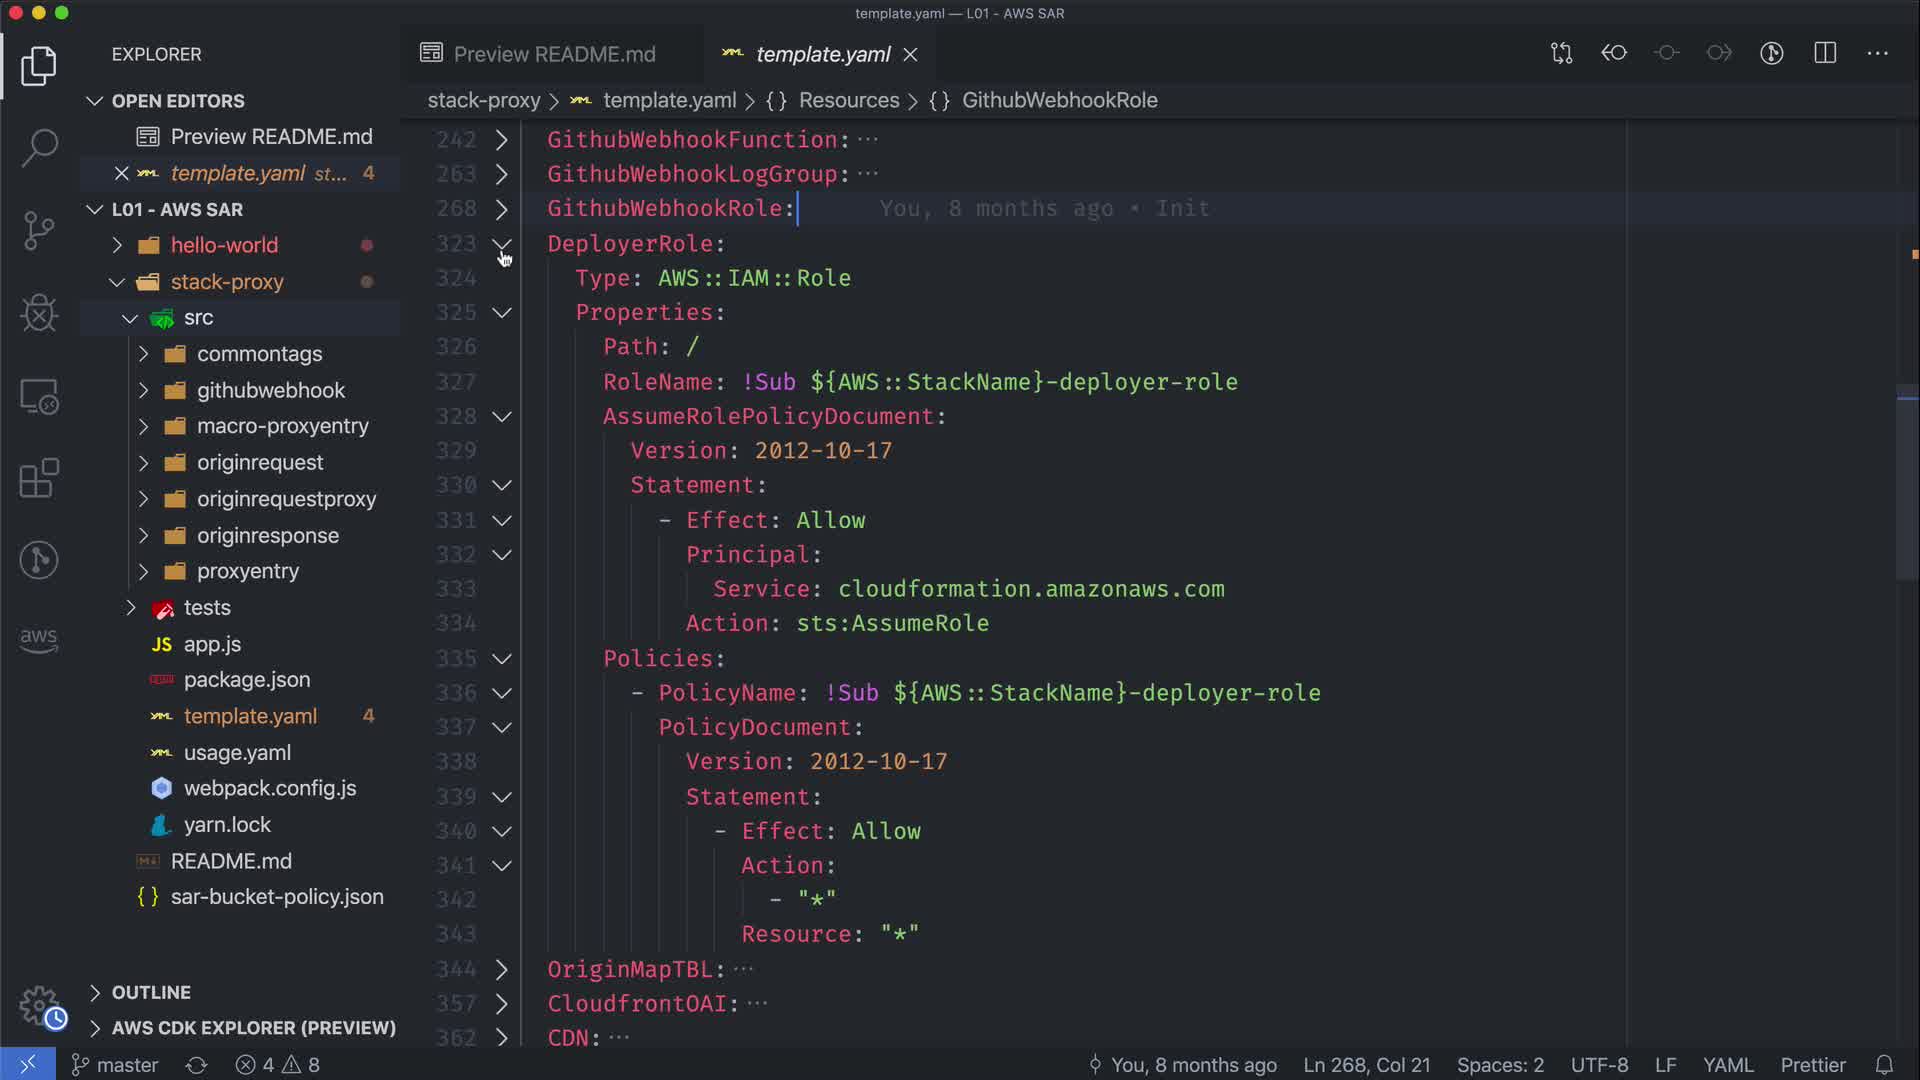Viewport: 1920px width, 1080px height.
Task: Open Run and Debug view icon
Action: [x=39, y=313]
